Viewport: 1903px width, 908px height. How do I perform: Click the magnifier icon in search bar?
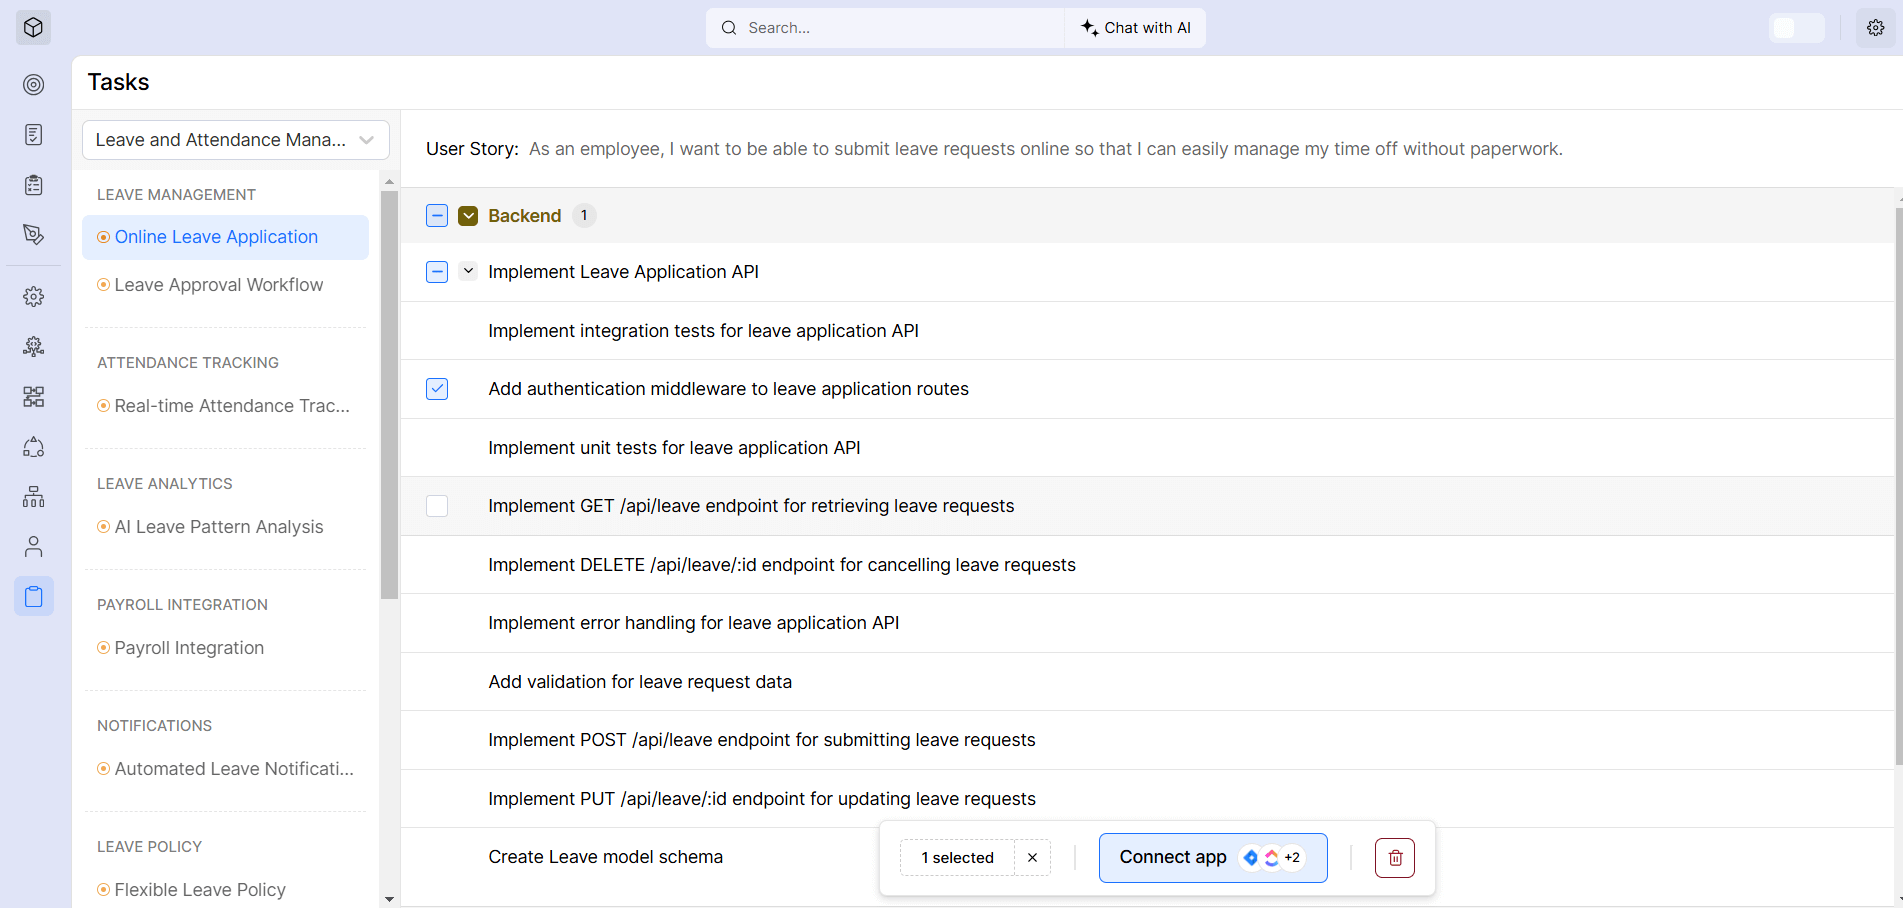[729, 28]
